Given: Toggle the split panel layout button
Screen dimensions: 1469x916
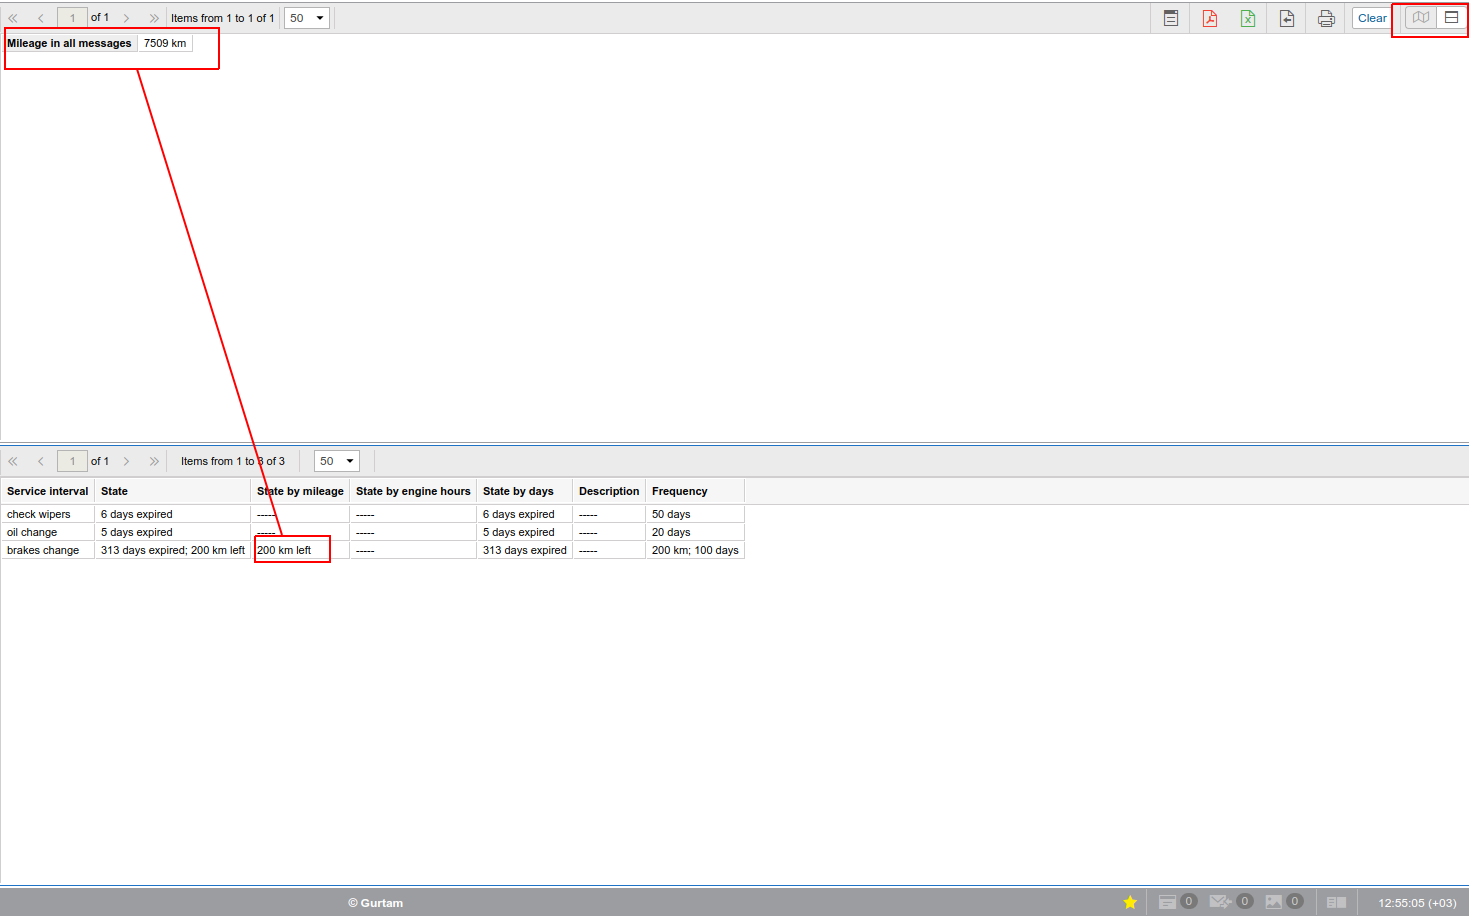Looking at the screenshot, I should 1451,18.
